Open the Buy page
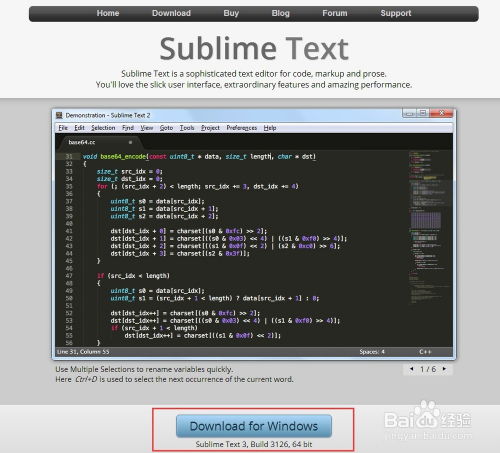This screenshot has height=453, width=500. pyautogui.click(x=231, y=13)
